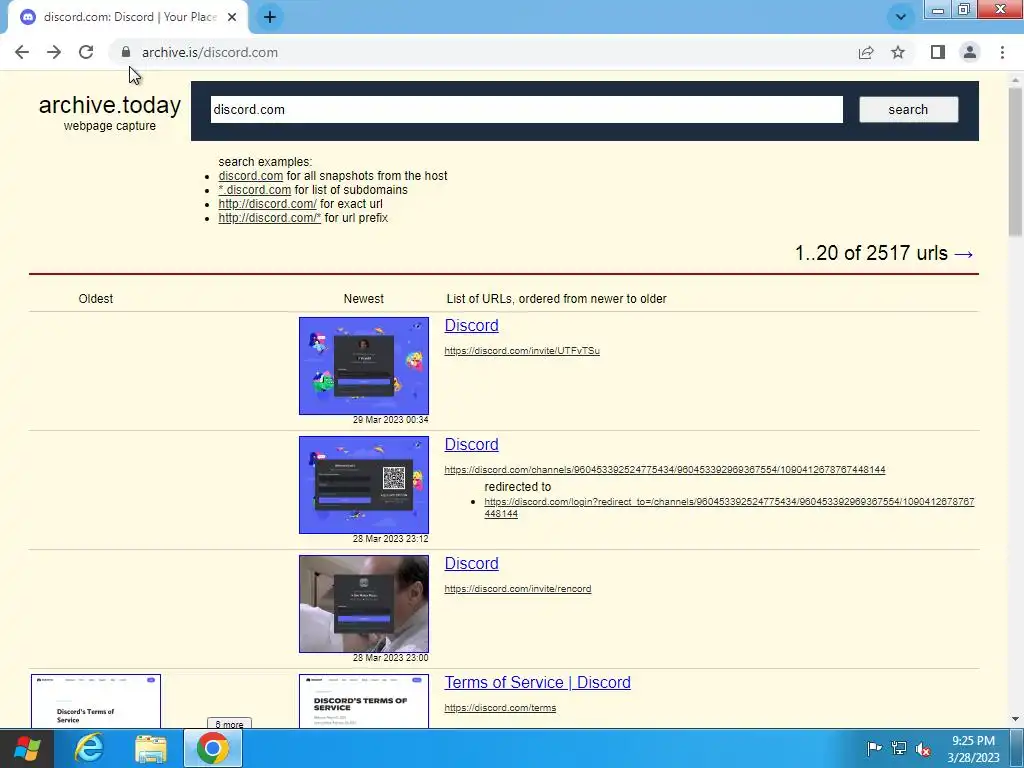Open Discord title for invite/UTFvTSu
Screen dimensions: 1024x768
[x=472, y=325]
